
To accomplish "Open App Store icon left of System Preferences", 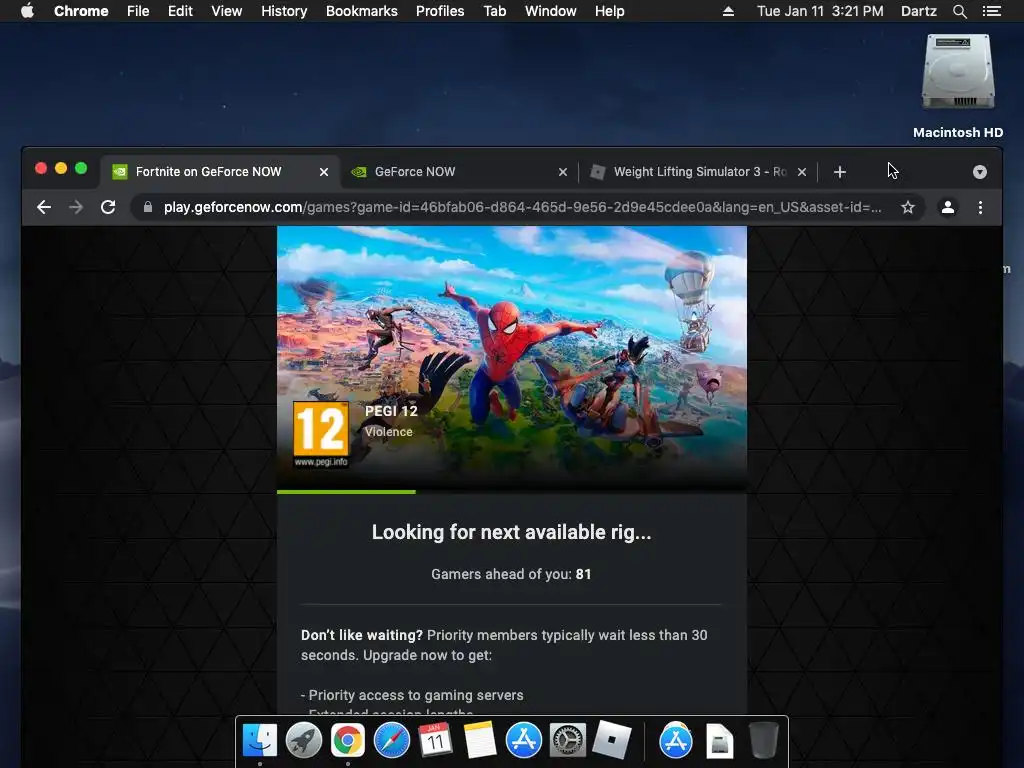I will click(524, 741).
